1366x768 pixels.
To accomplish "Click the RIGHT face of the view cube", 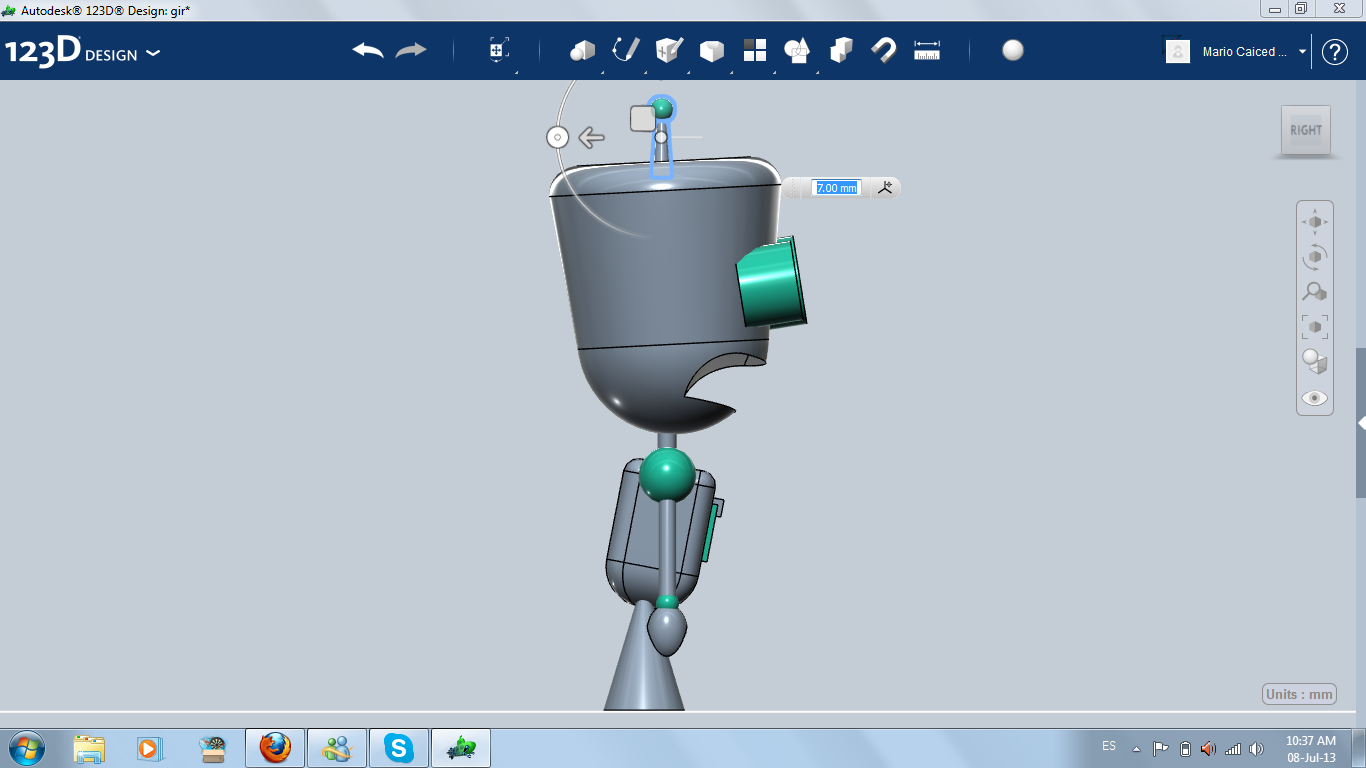I will point(1306,130).
